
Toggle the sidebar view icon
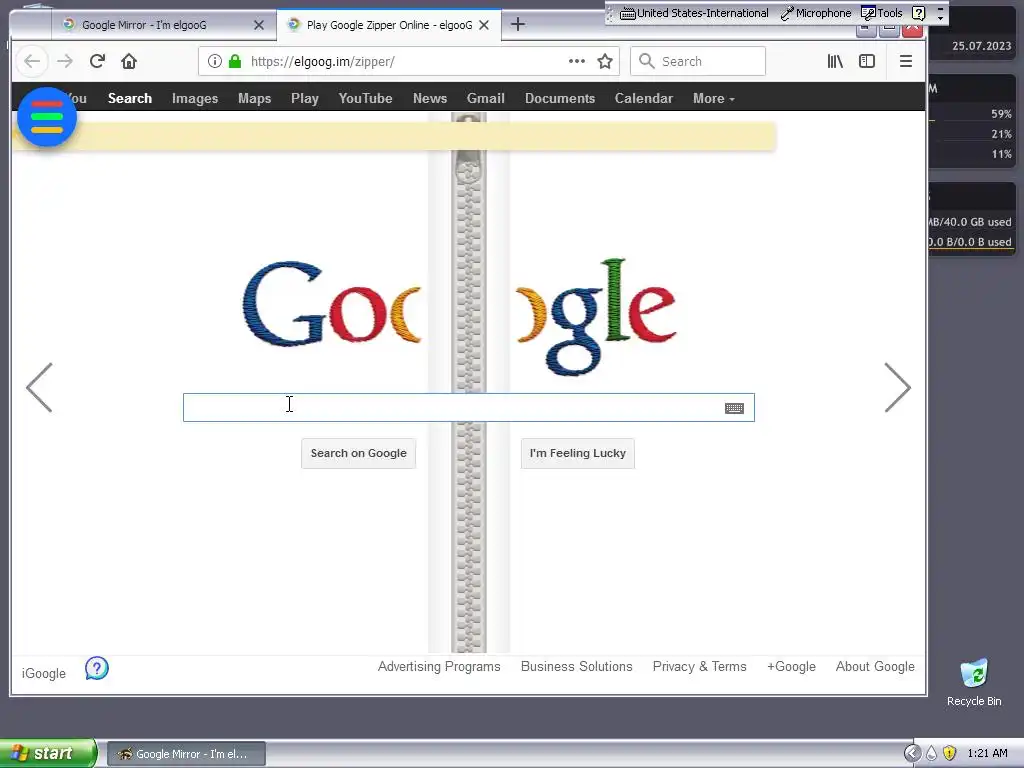[x=867, y=61]
